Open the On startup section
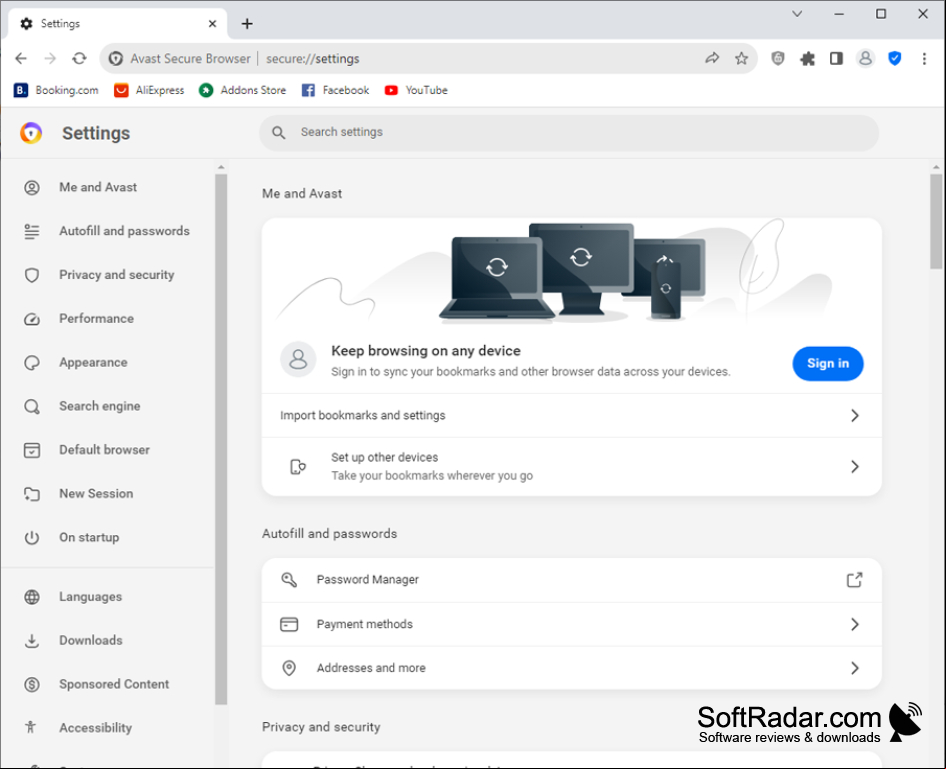 (x=89, y=537)
